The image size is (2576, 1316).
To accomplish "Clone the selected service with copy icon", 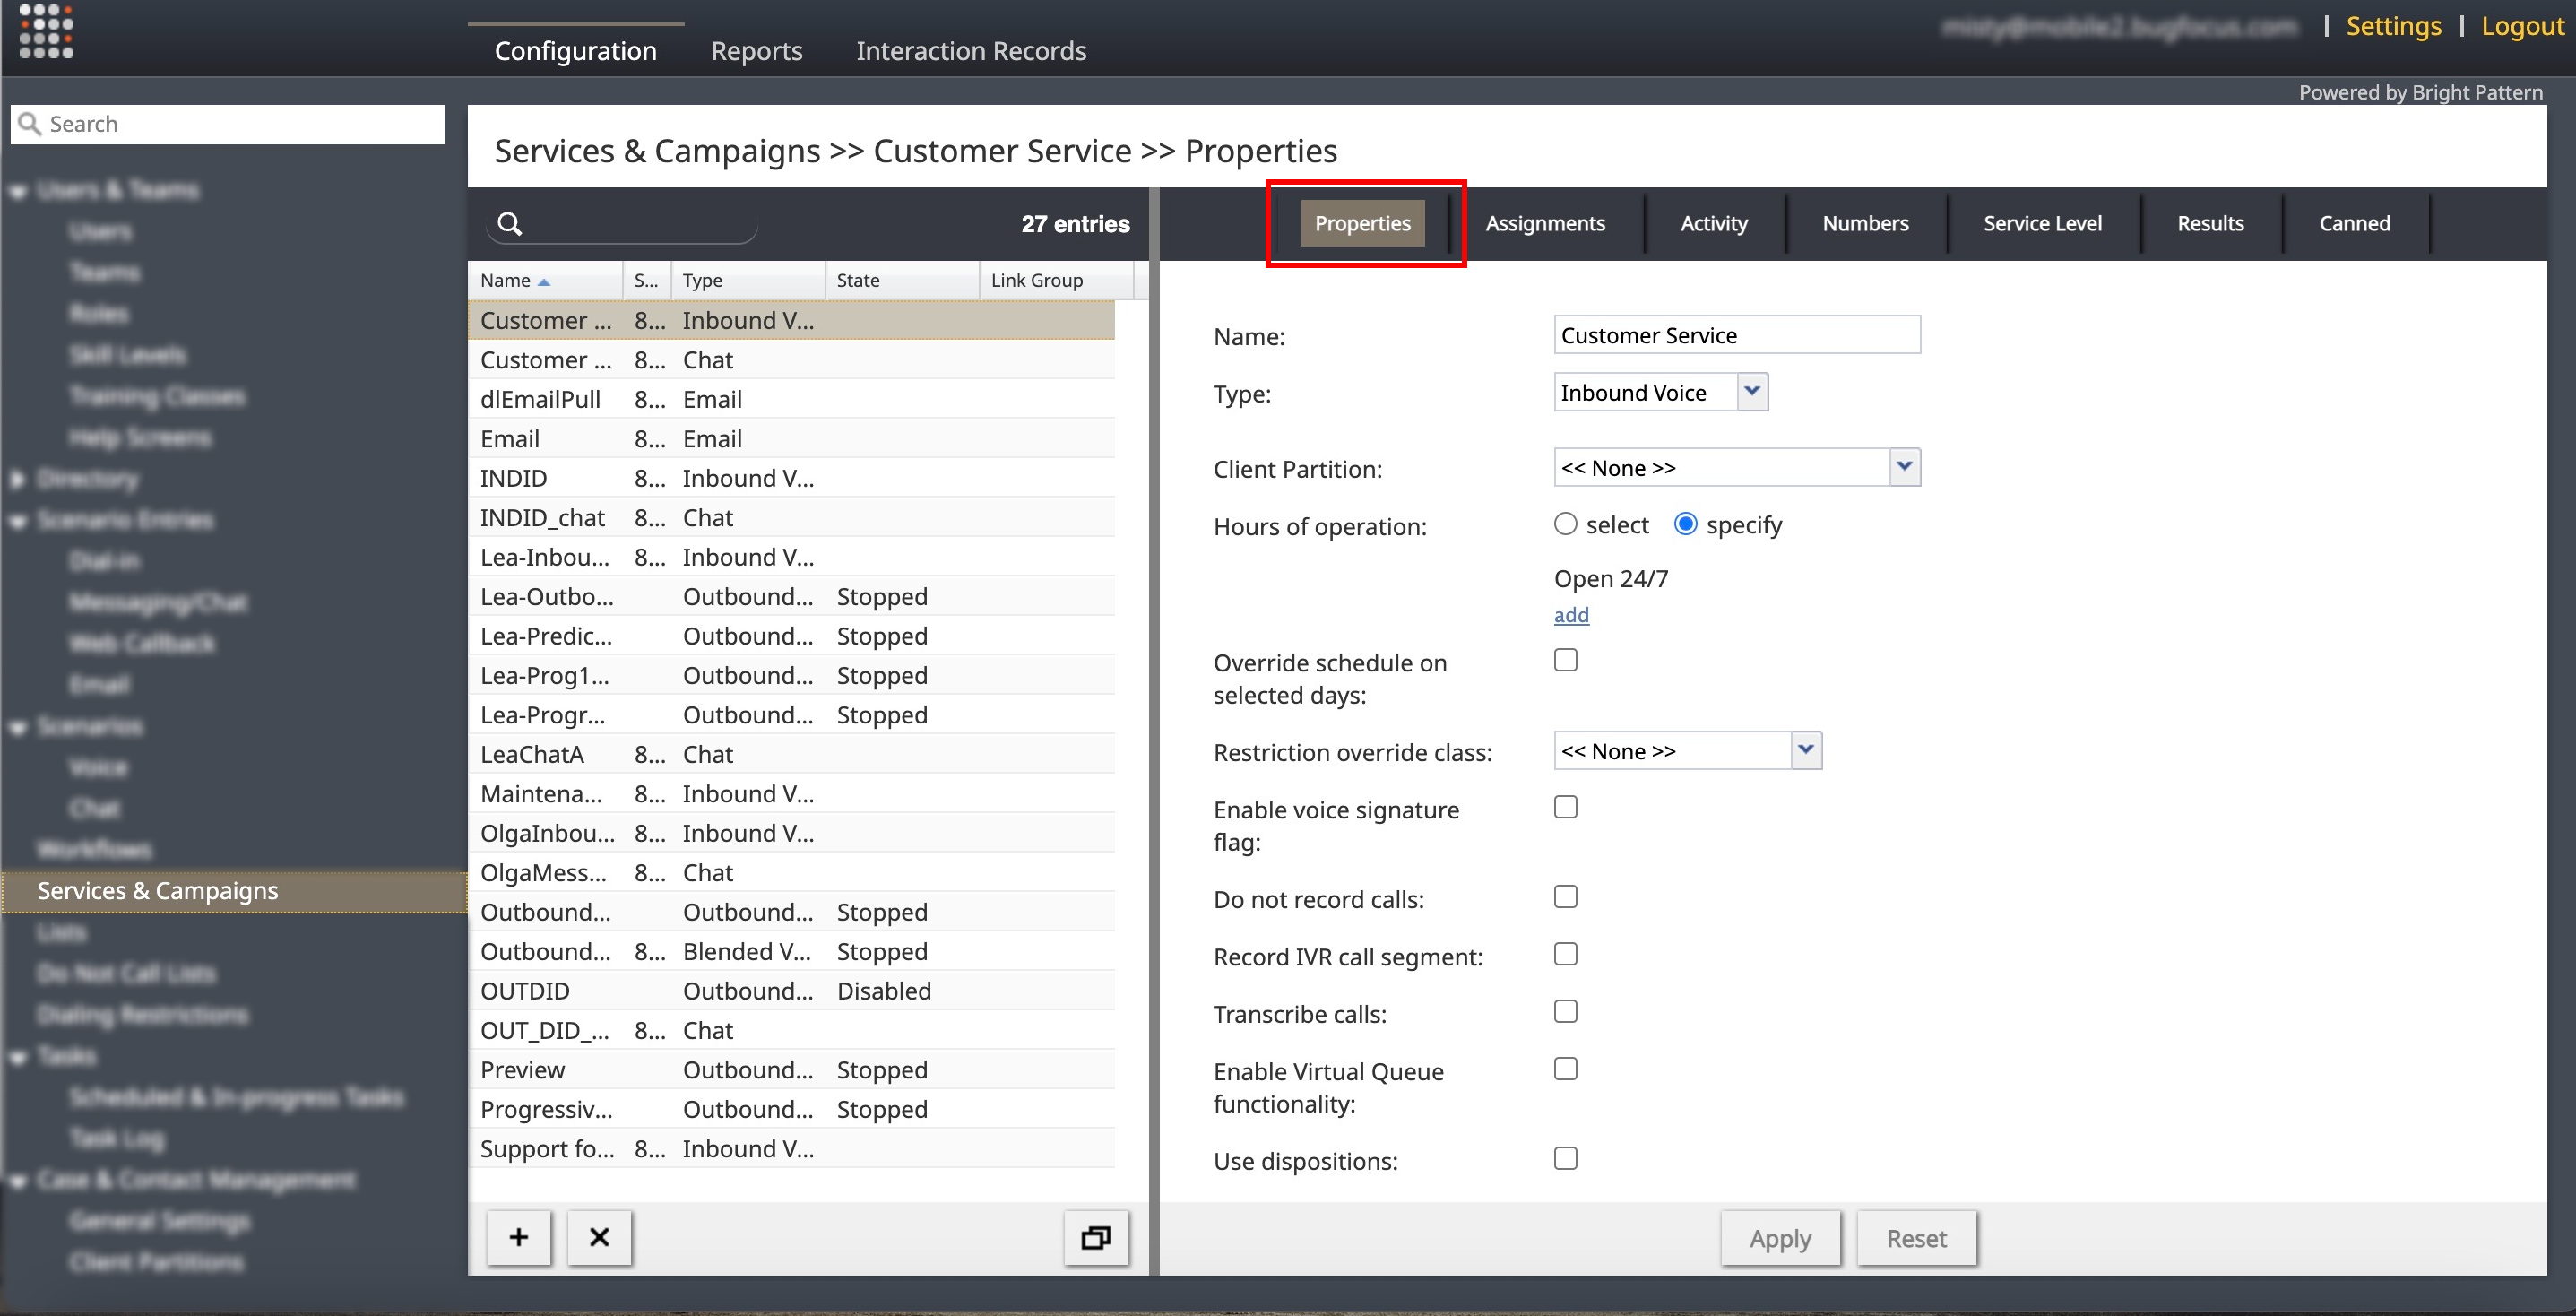I will pyautogui.click(x=1096, y=1237).
